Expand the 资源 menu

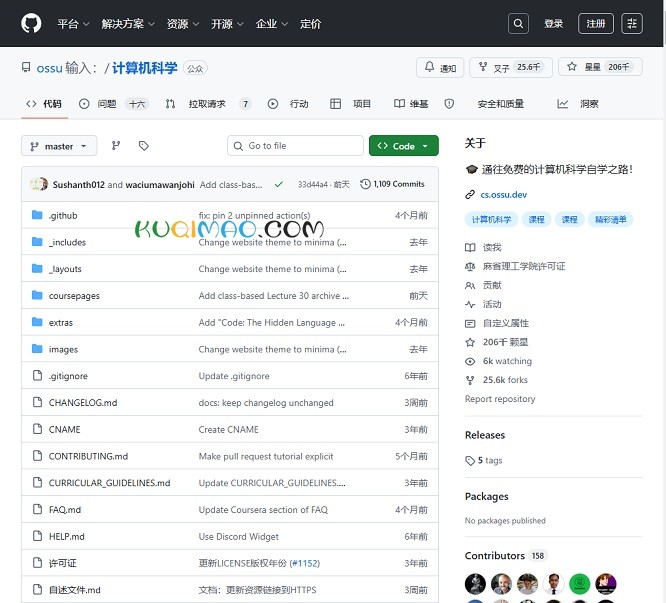(x=183, y=24)
